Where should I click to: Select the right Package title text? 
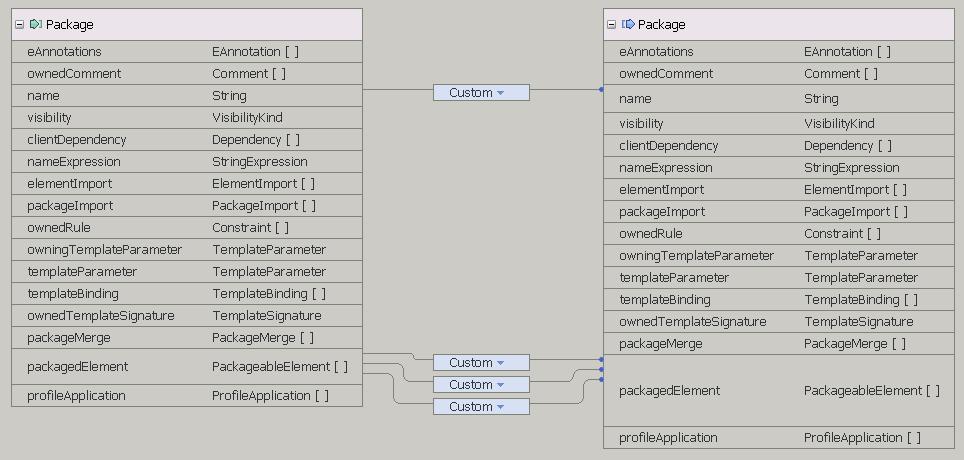662,25
